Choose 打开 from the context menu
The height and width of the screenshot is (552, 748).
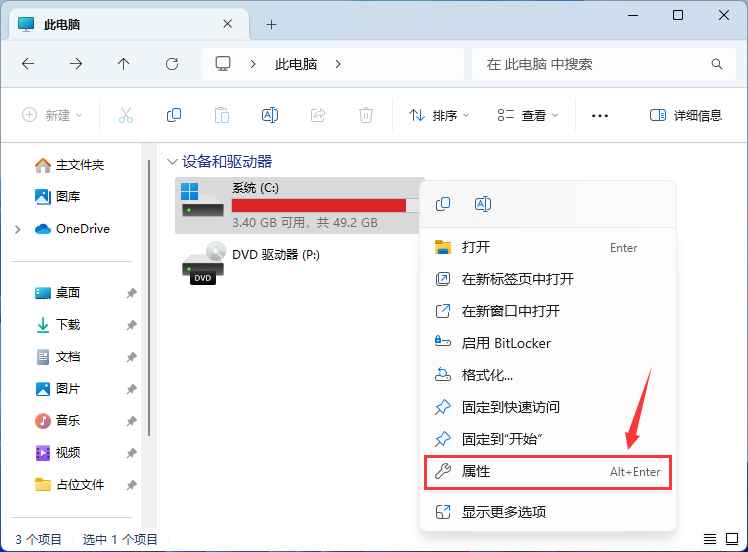548,248
